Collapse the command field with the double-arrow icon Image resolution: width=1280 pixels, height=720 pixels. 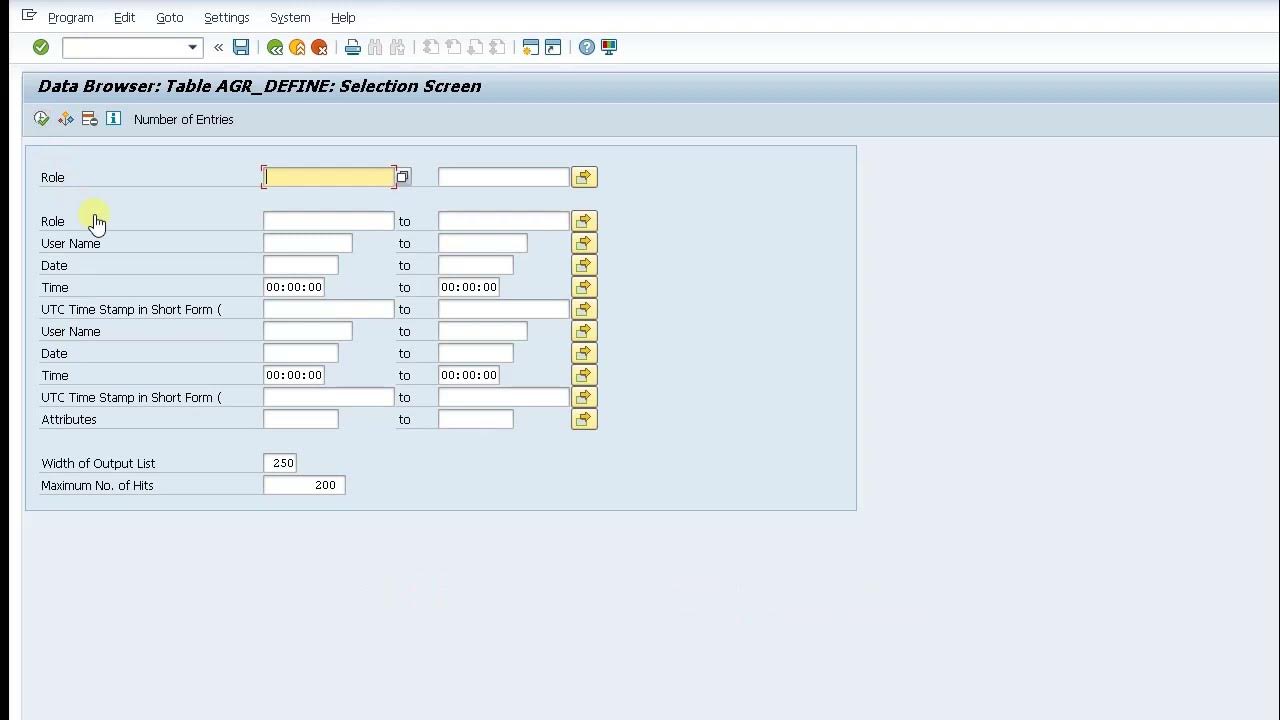point(218,47)
